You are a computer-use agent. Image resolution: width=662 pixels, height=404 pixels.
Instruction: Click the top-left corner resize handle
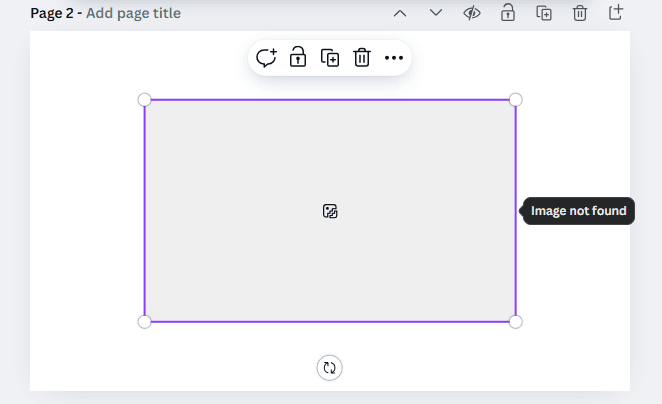click(144, 99)
